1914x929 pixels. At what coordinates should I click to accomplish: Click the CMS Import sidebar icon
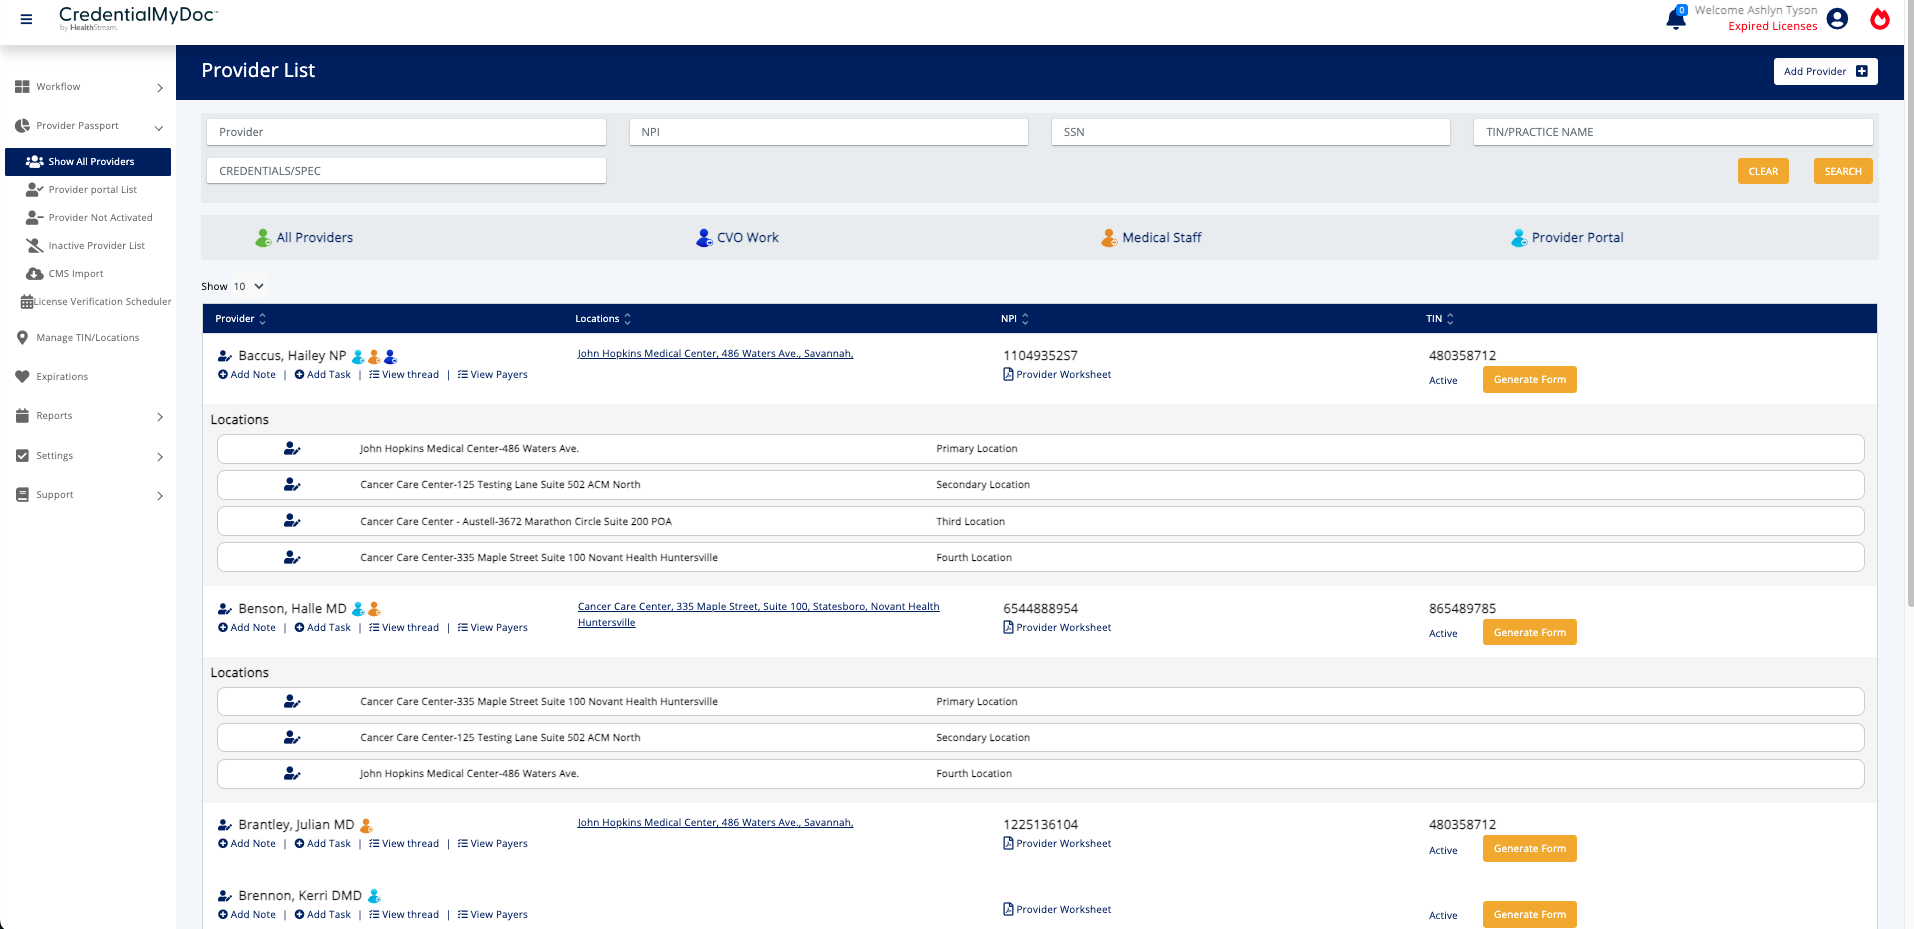pos(34,273)
